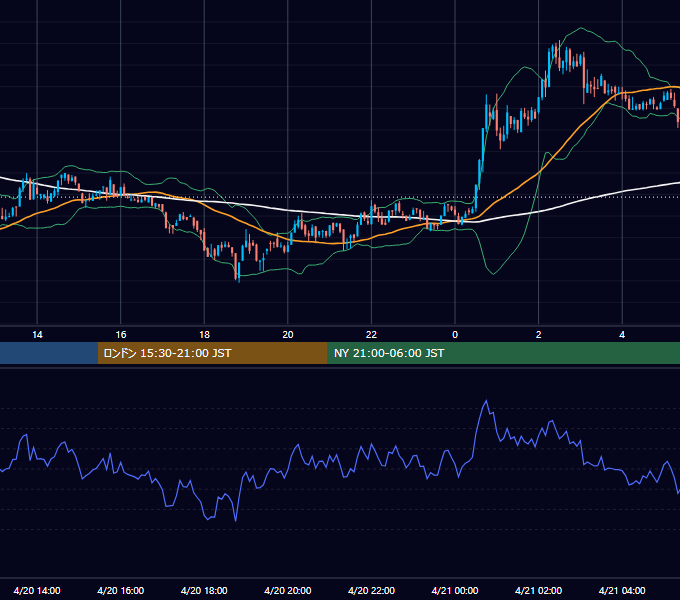Image resolution: width=680 pixels, height=600 pixels.
Task: Click the hour label 16 on price chart axis
Action: tap(121, 335)
